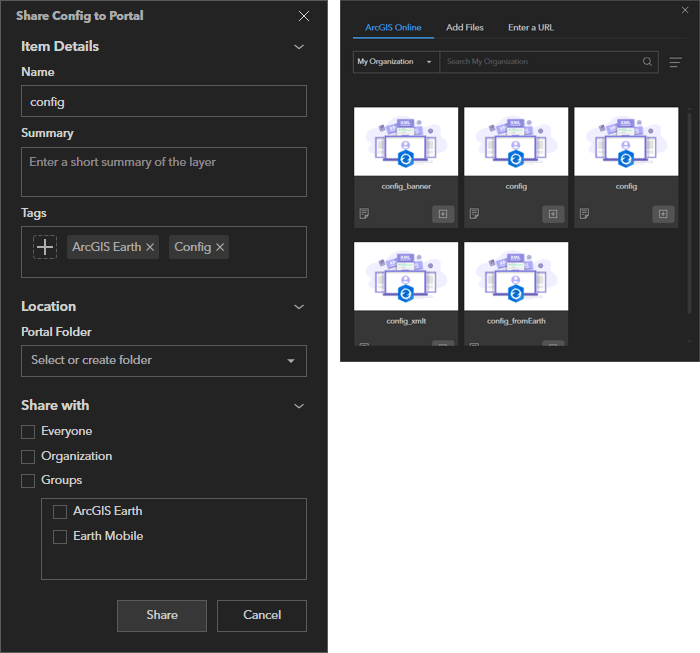The width and height of the screenshot is (700, 653).
Task: Remove the Config tag
Action: (220, 247)
